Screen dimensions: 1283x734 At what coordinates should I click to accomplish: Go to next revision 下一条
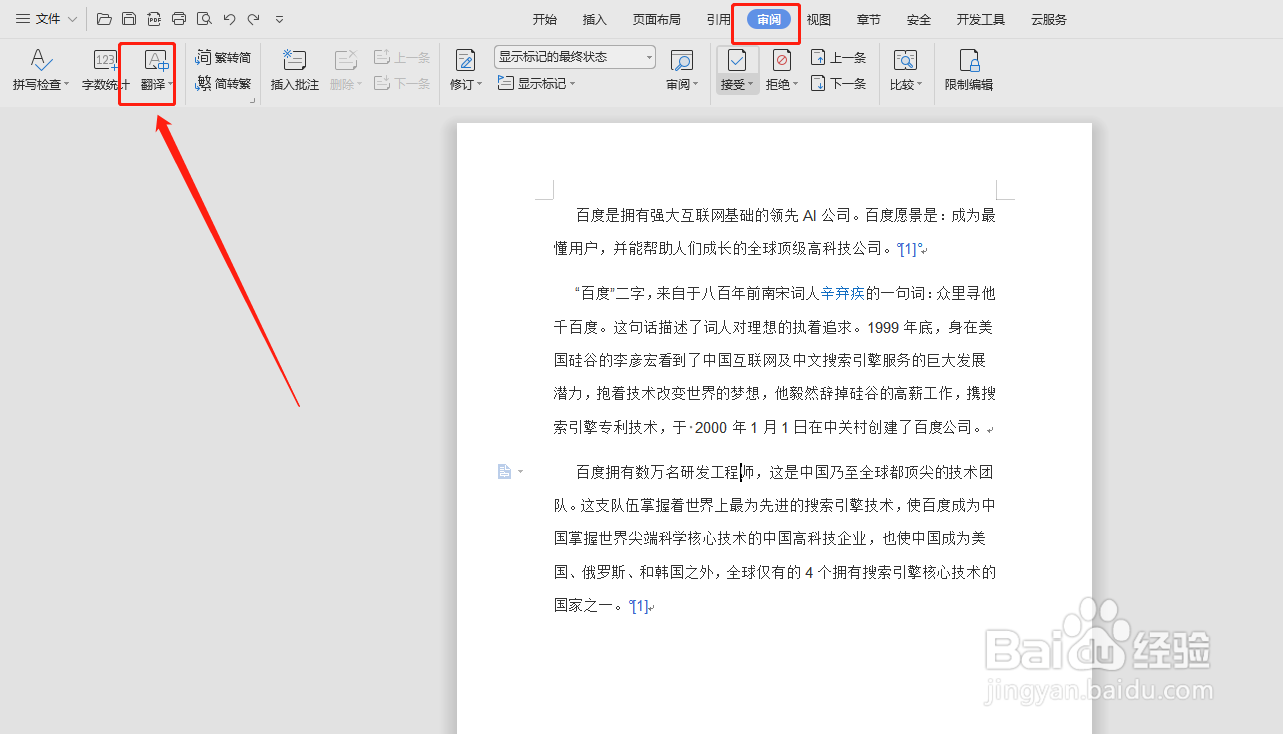tap(838, 84)
